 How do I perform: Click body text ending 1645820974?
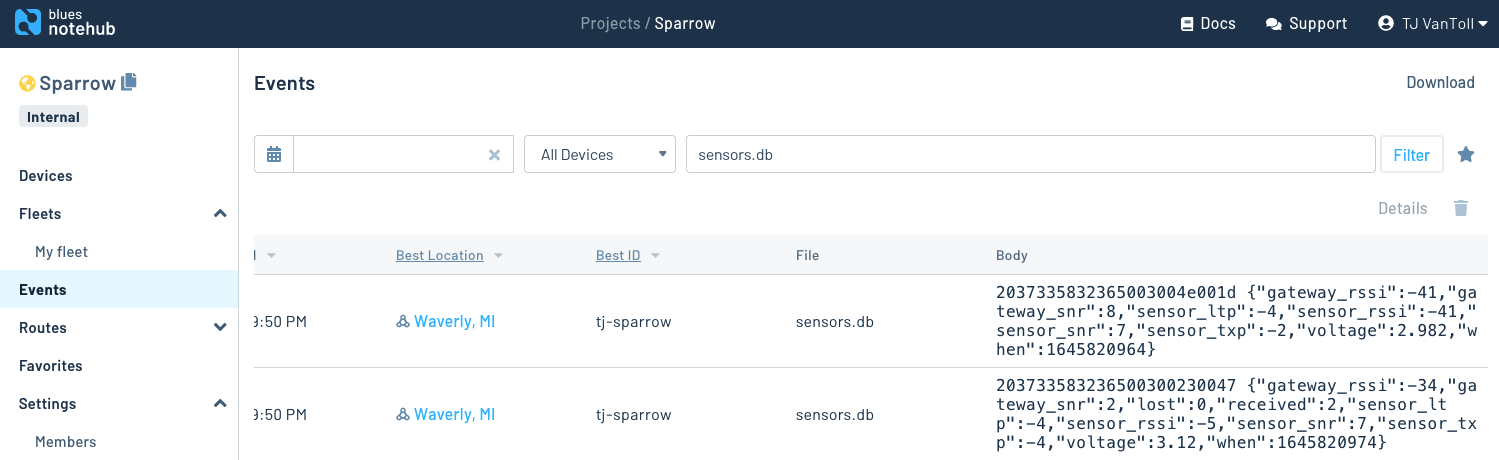pyautogui.click(x=1237, y=414)
